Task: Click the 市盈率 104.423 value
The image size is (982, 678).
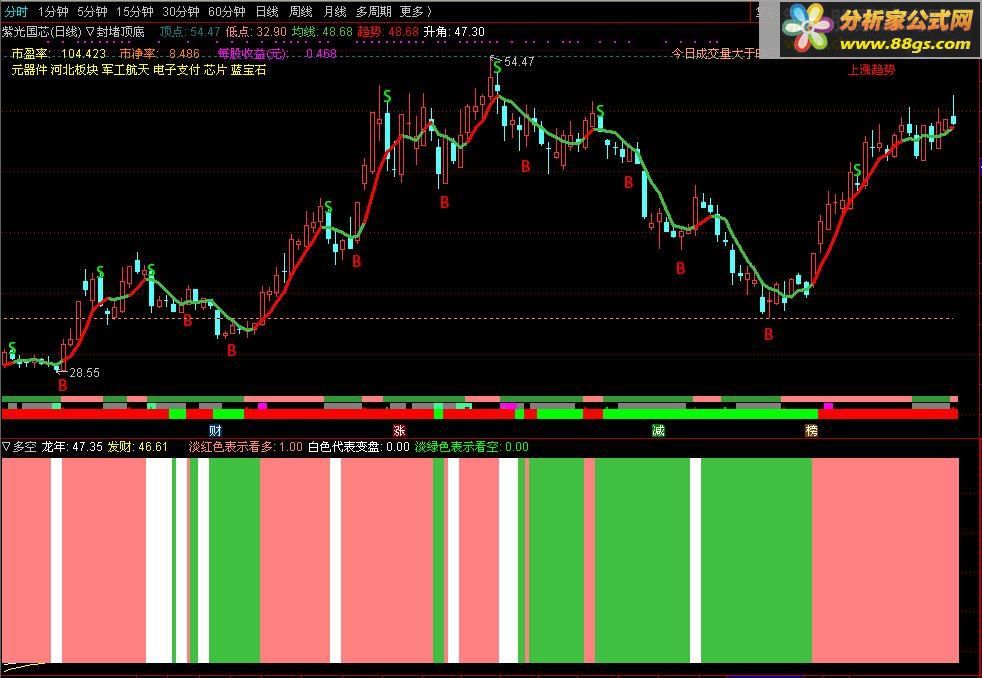Action: [x=83, y=54]
